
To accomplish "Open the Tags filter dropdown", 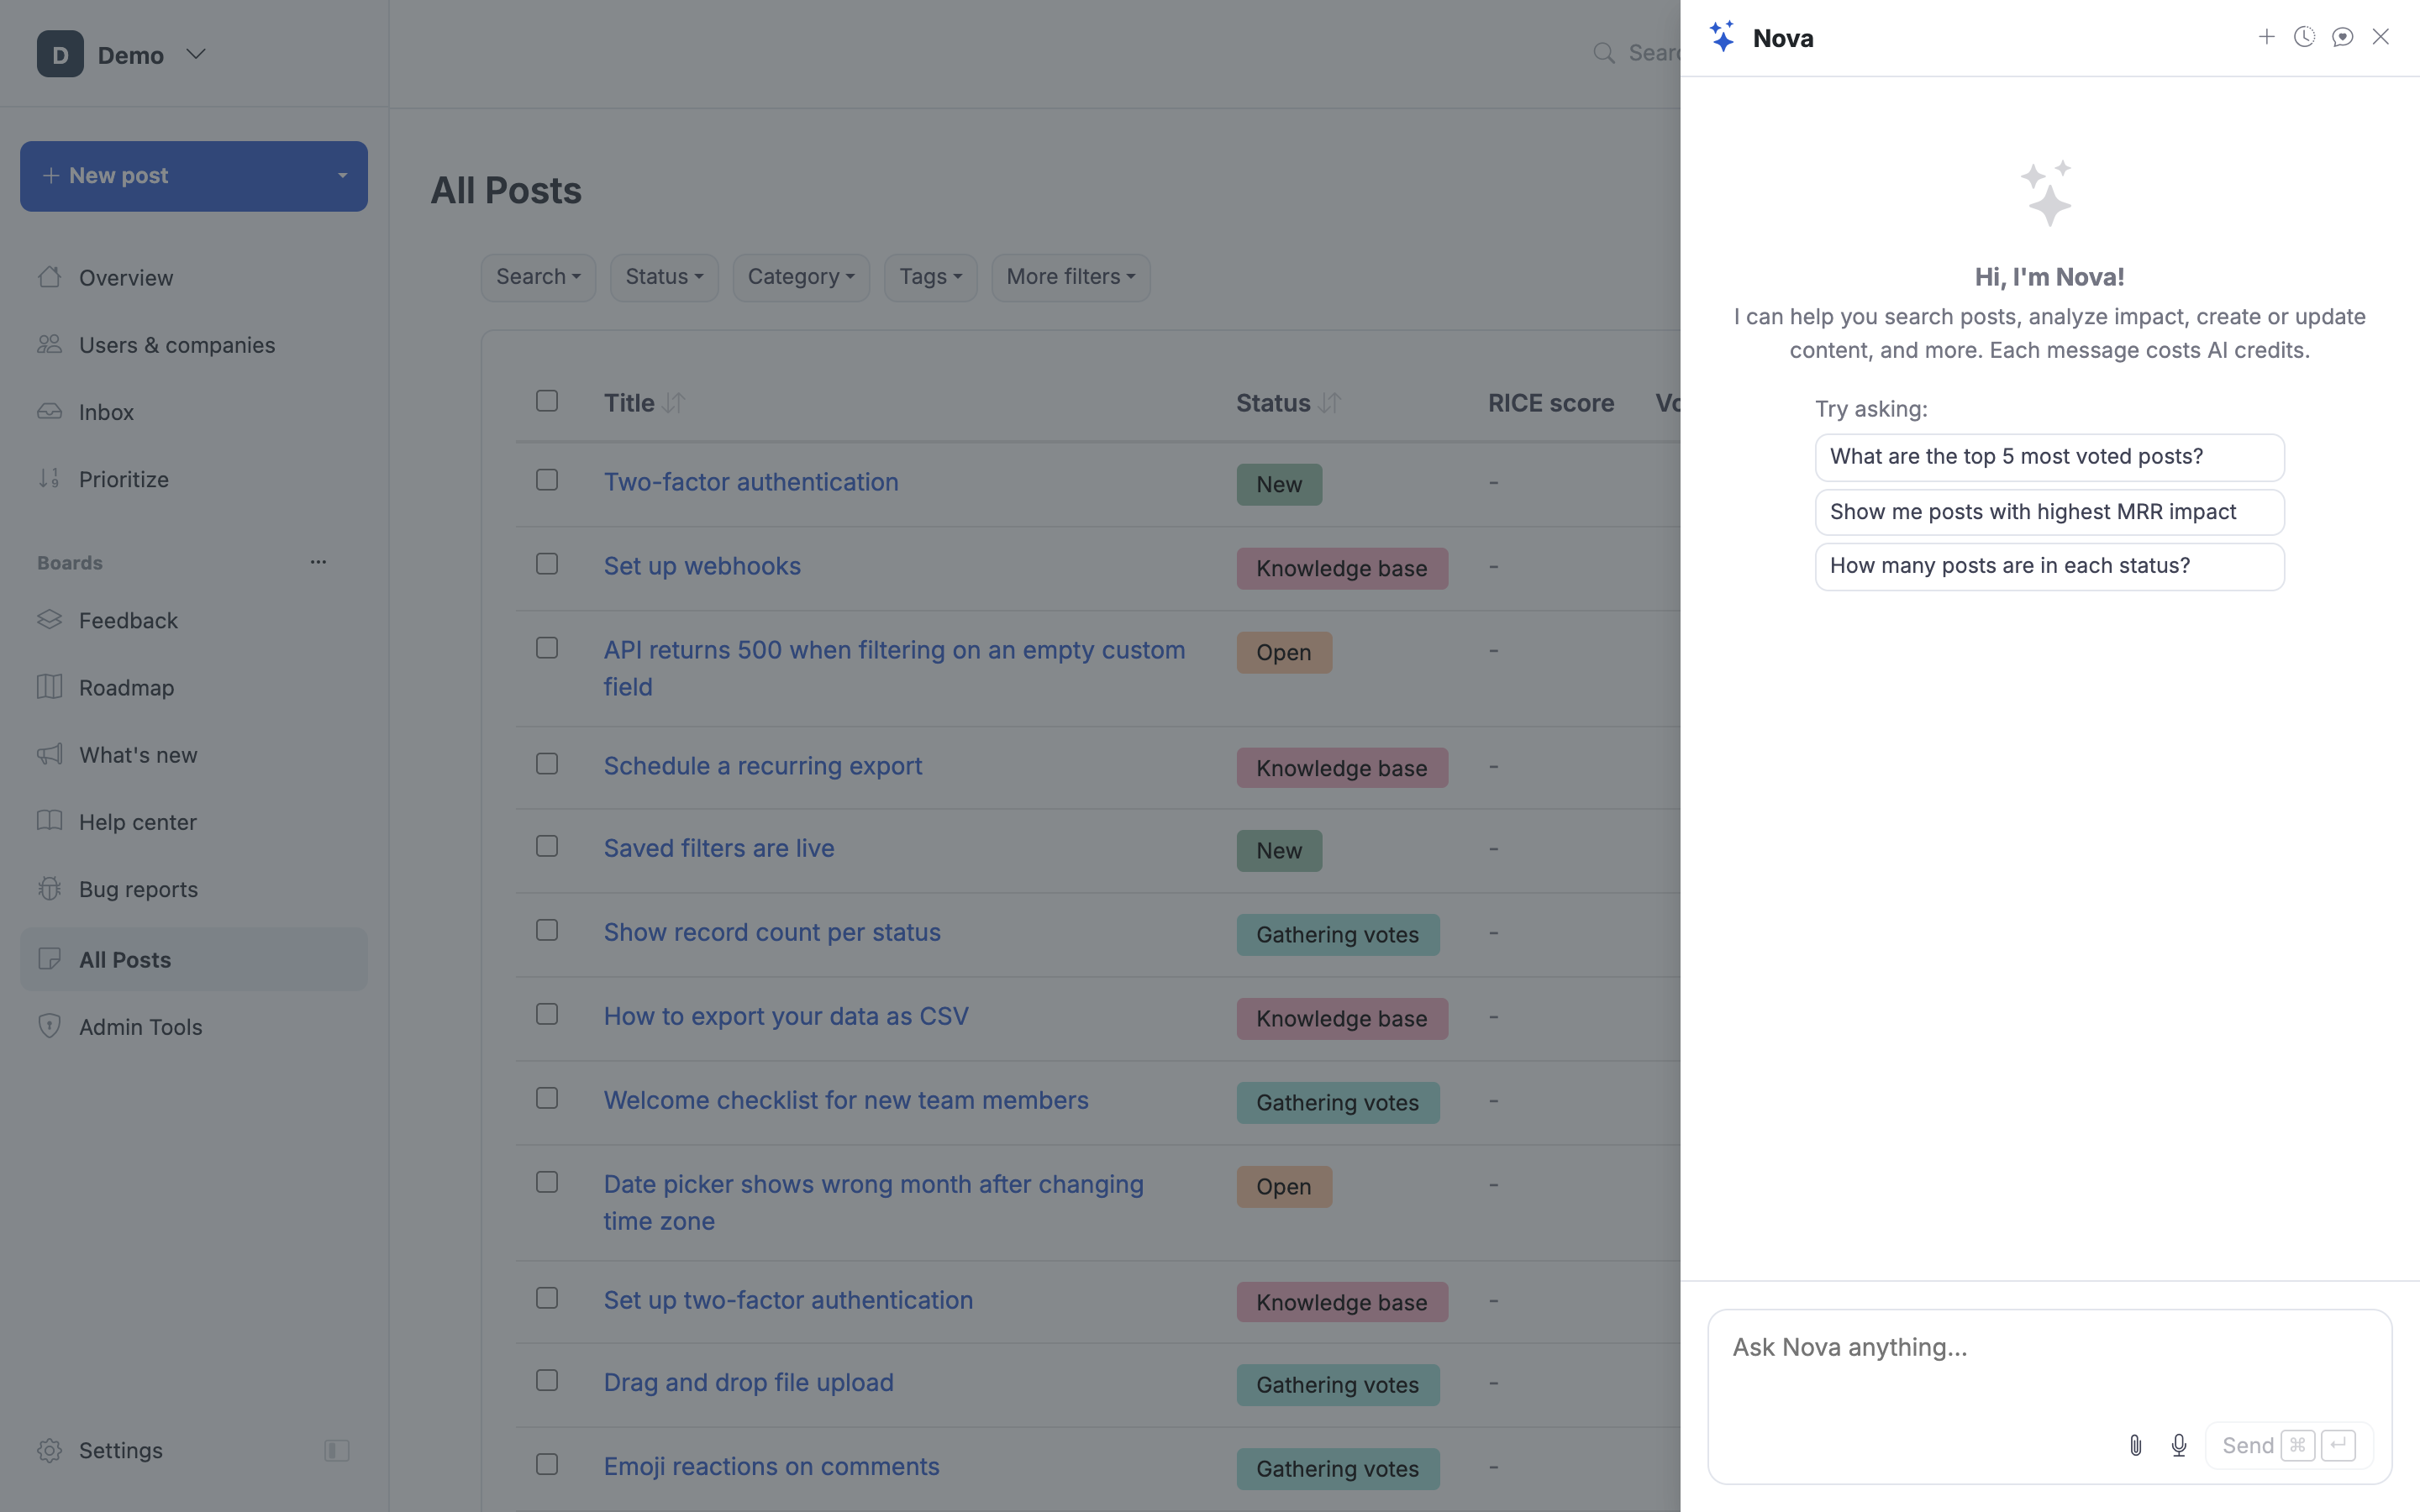I will click(x=930, y=277).
